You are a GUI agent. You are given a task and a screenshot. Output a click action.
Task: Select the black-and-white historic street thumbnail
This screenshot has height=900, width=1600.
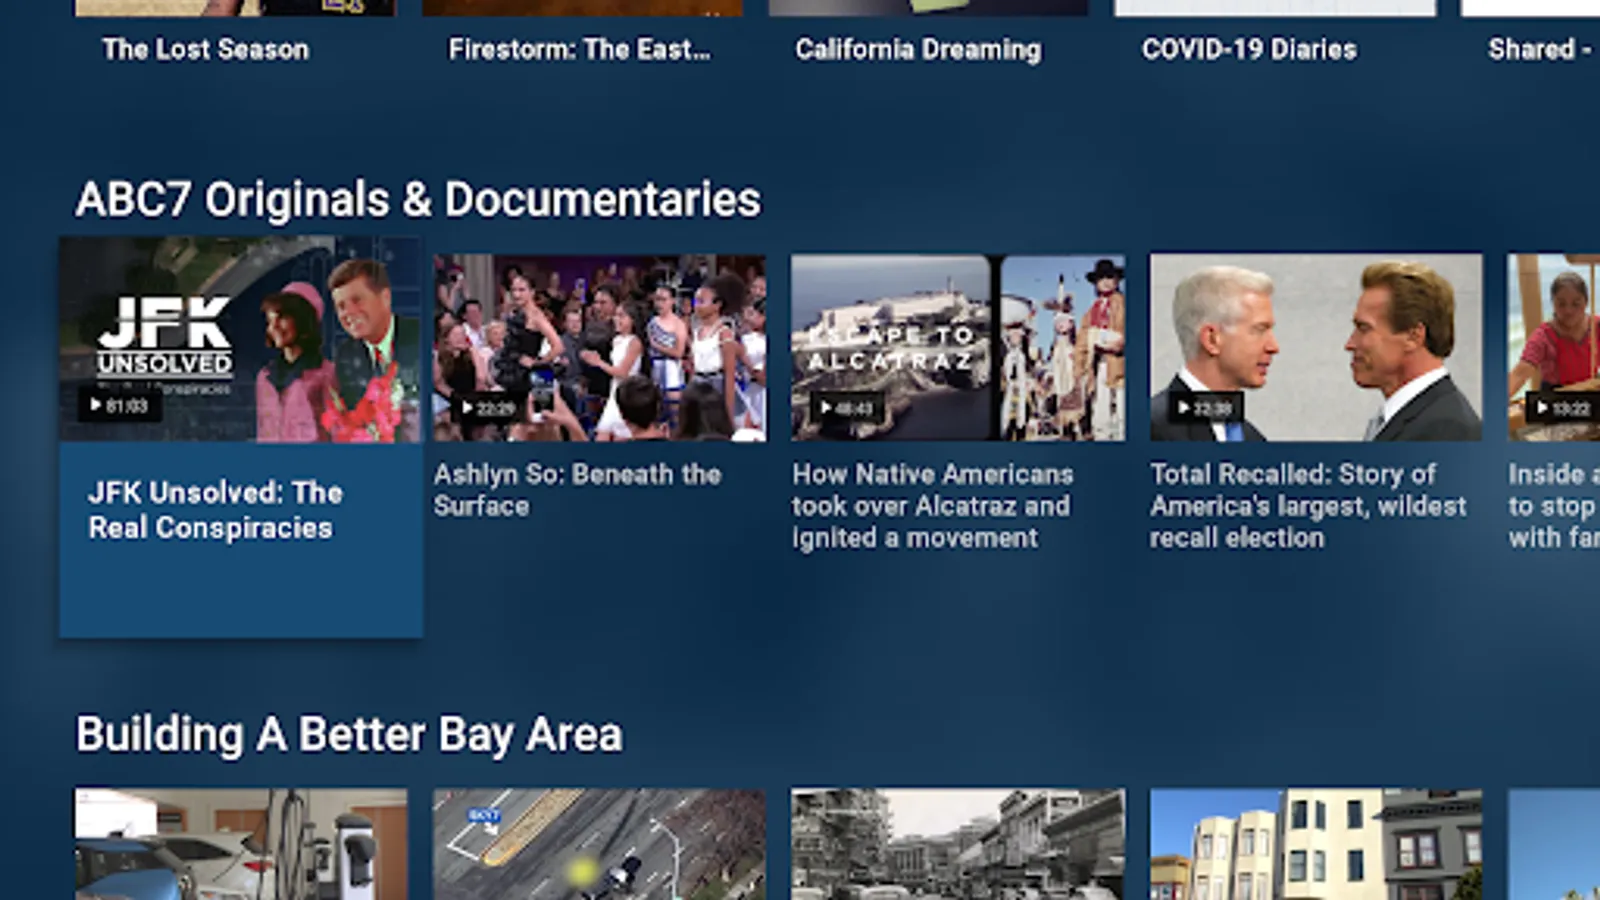(958, 844)
